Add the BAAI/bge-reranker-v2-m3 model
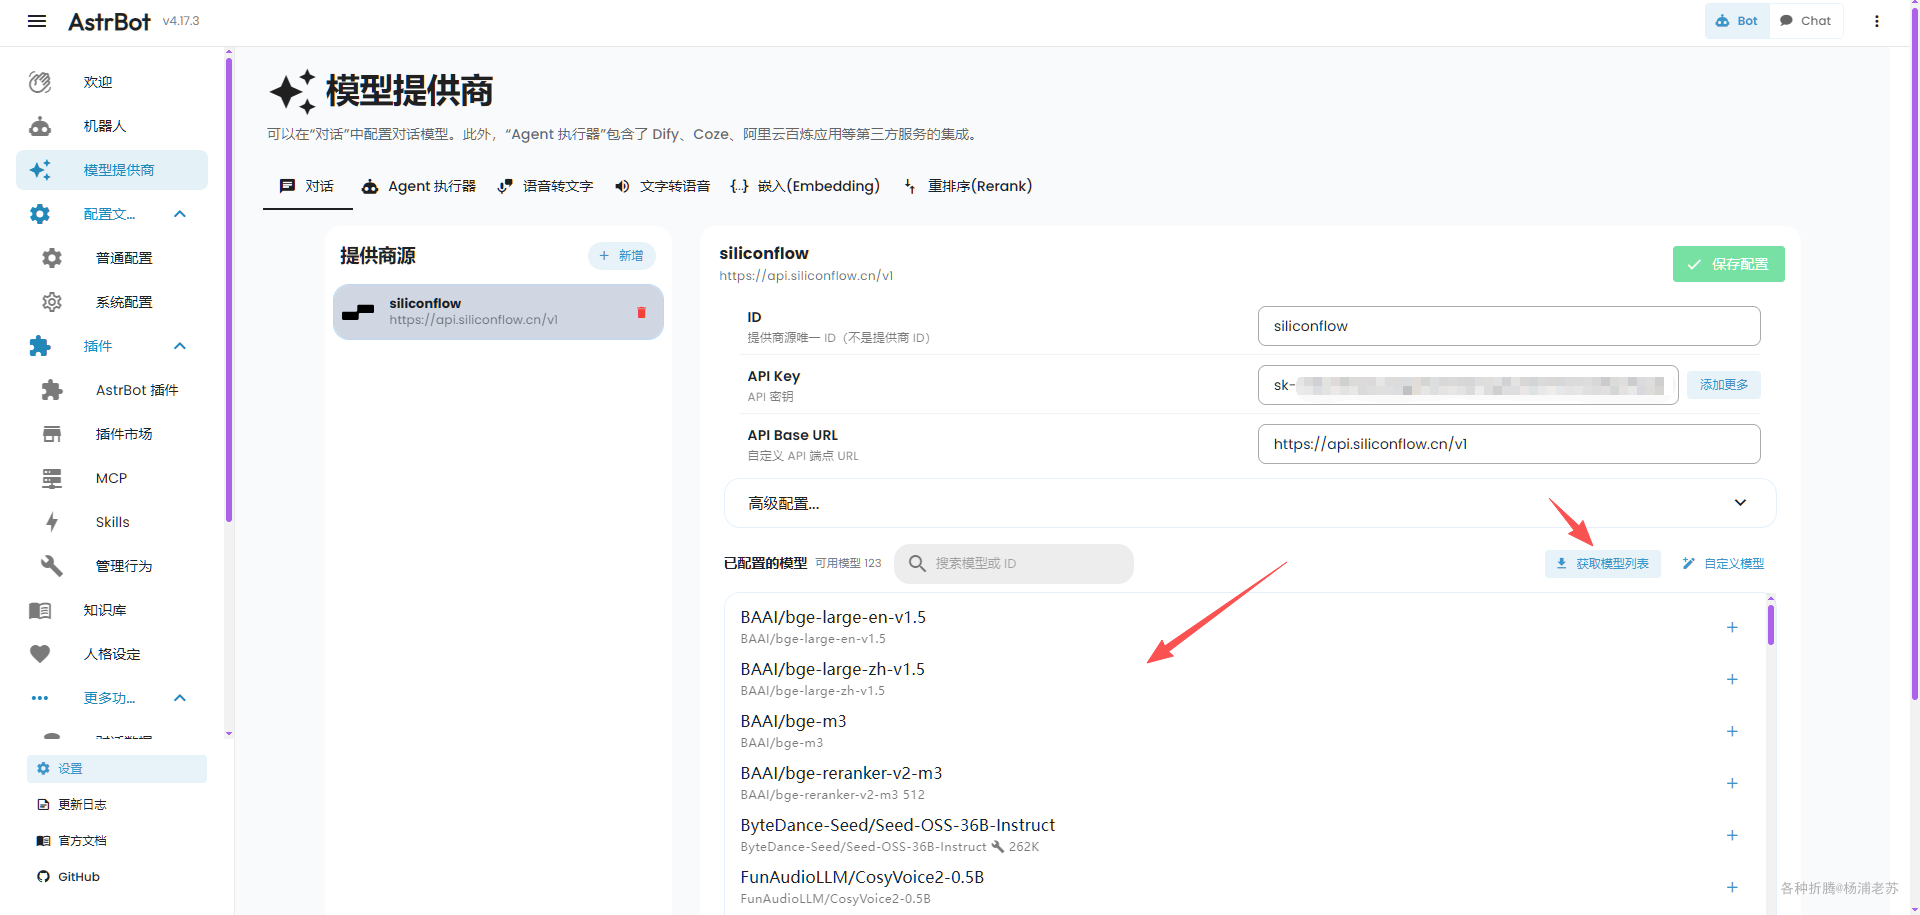Viewport: 1920px width, 915px height. point(1732,783)
